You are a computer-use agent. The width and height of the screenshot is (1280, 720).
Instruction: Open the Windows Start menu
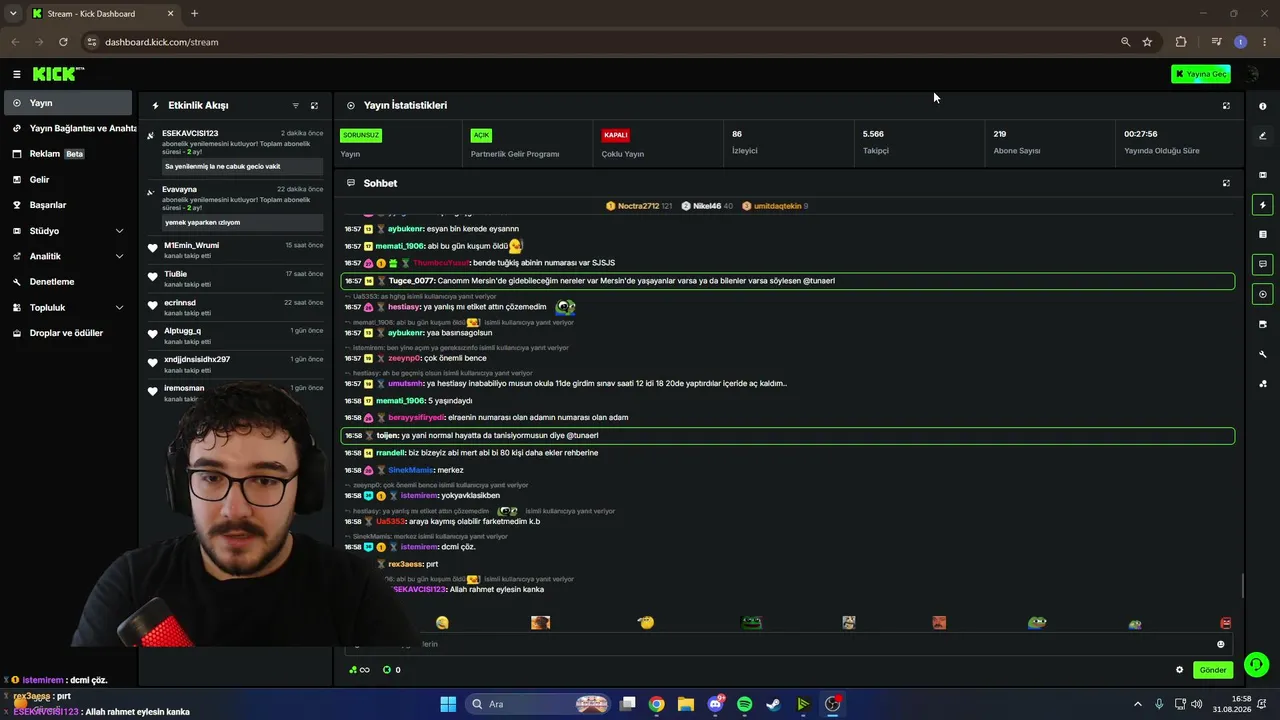point(448,704)
